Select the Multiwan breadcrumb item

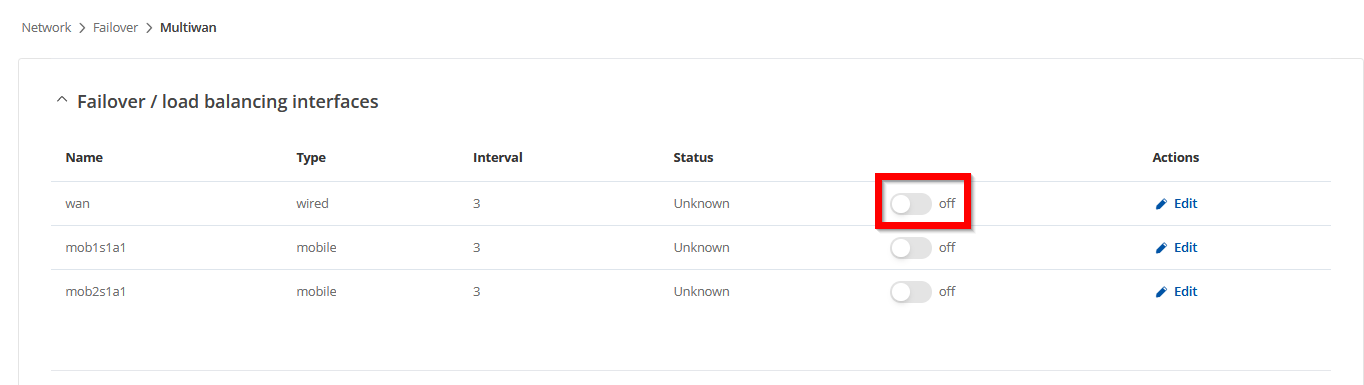pyautogui.click(x=188, y=28)
